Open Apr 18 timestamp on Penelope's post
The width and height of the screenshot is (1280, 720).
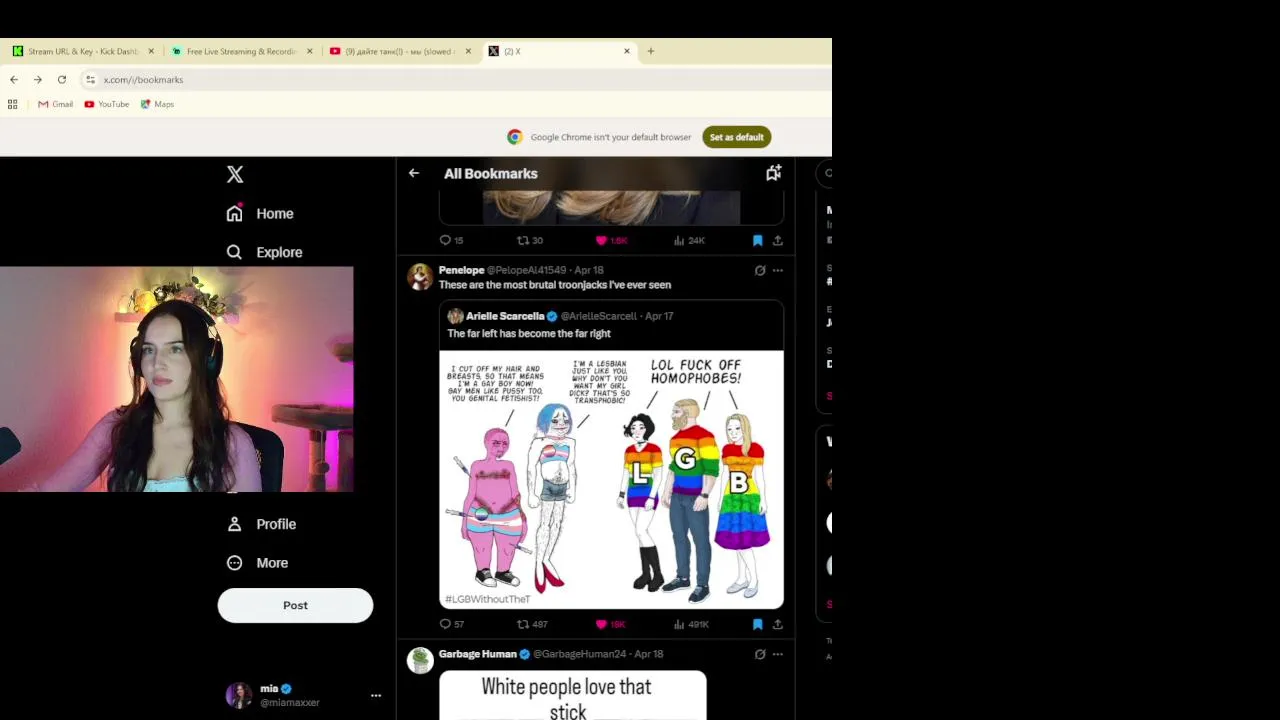(589, 270)
